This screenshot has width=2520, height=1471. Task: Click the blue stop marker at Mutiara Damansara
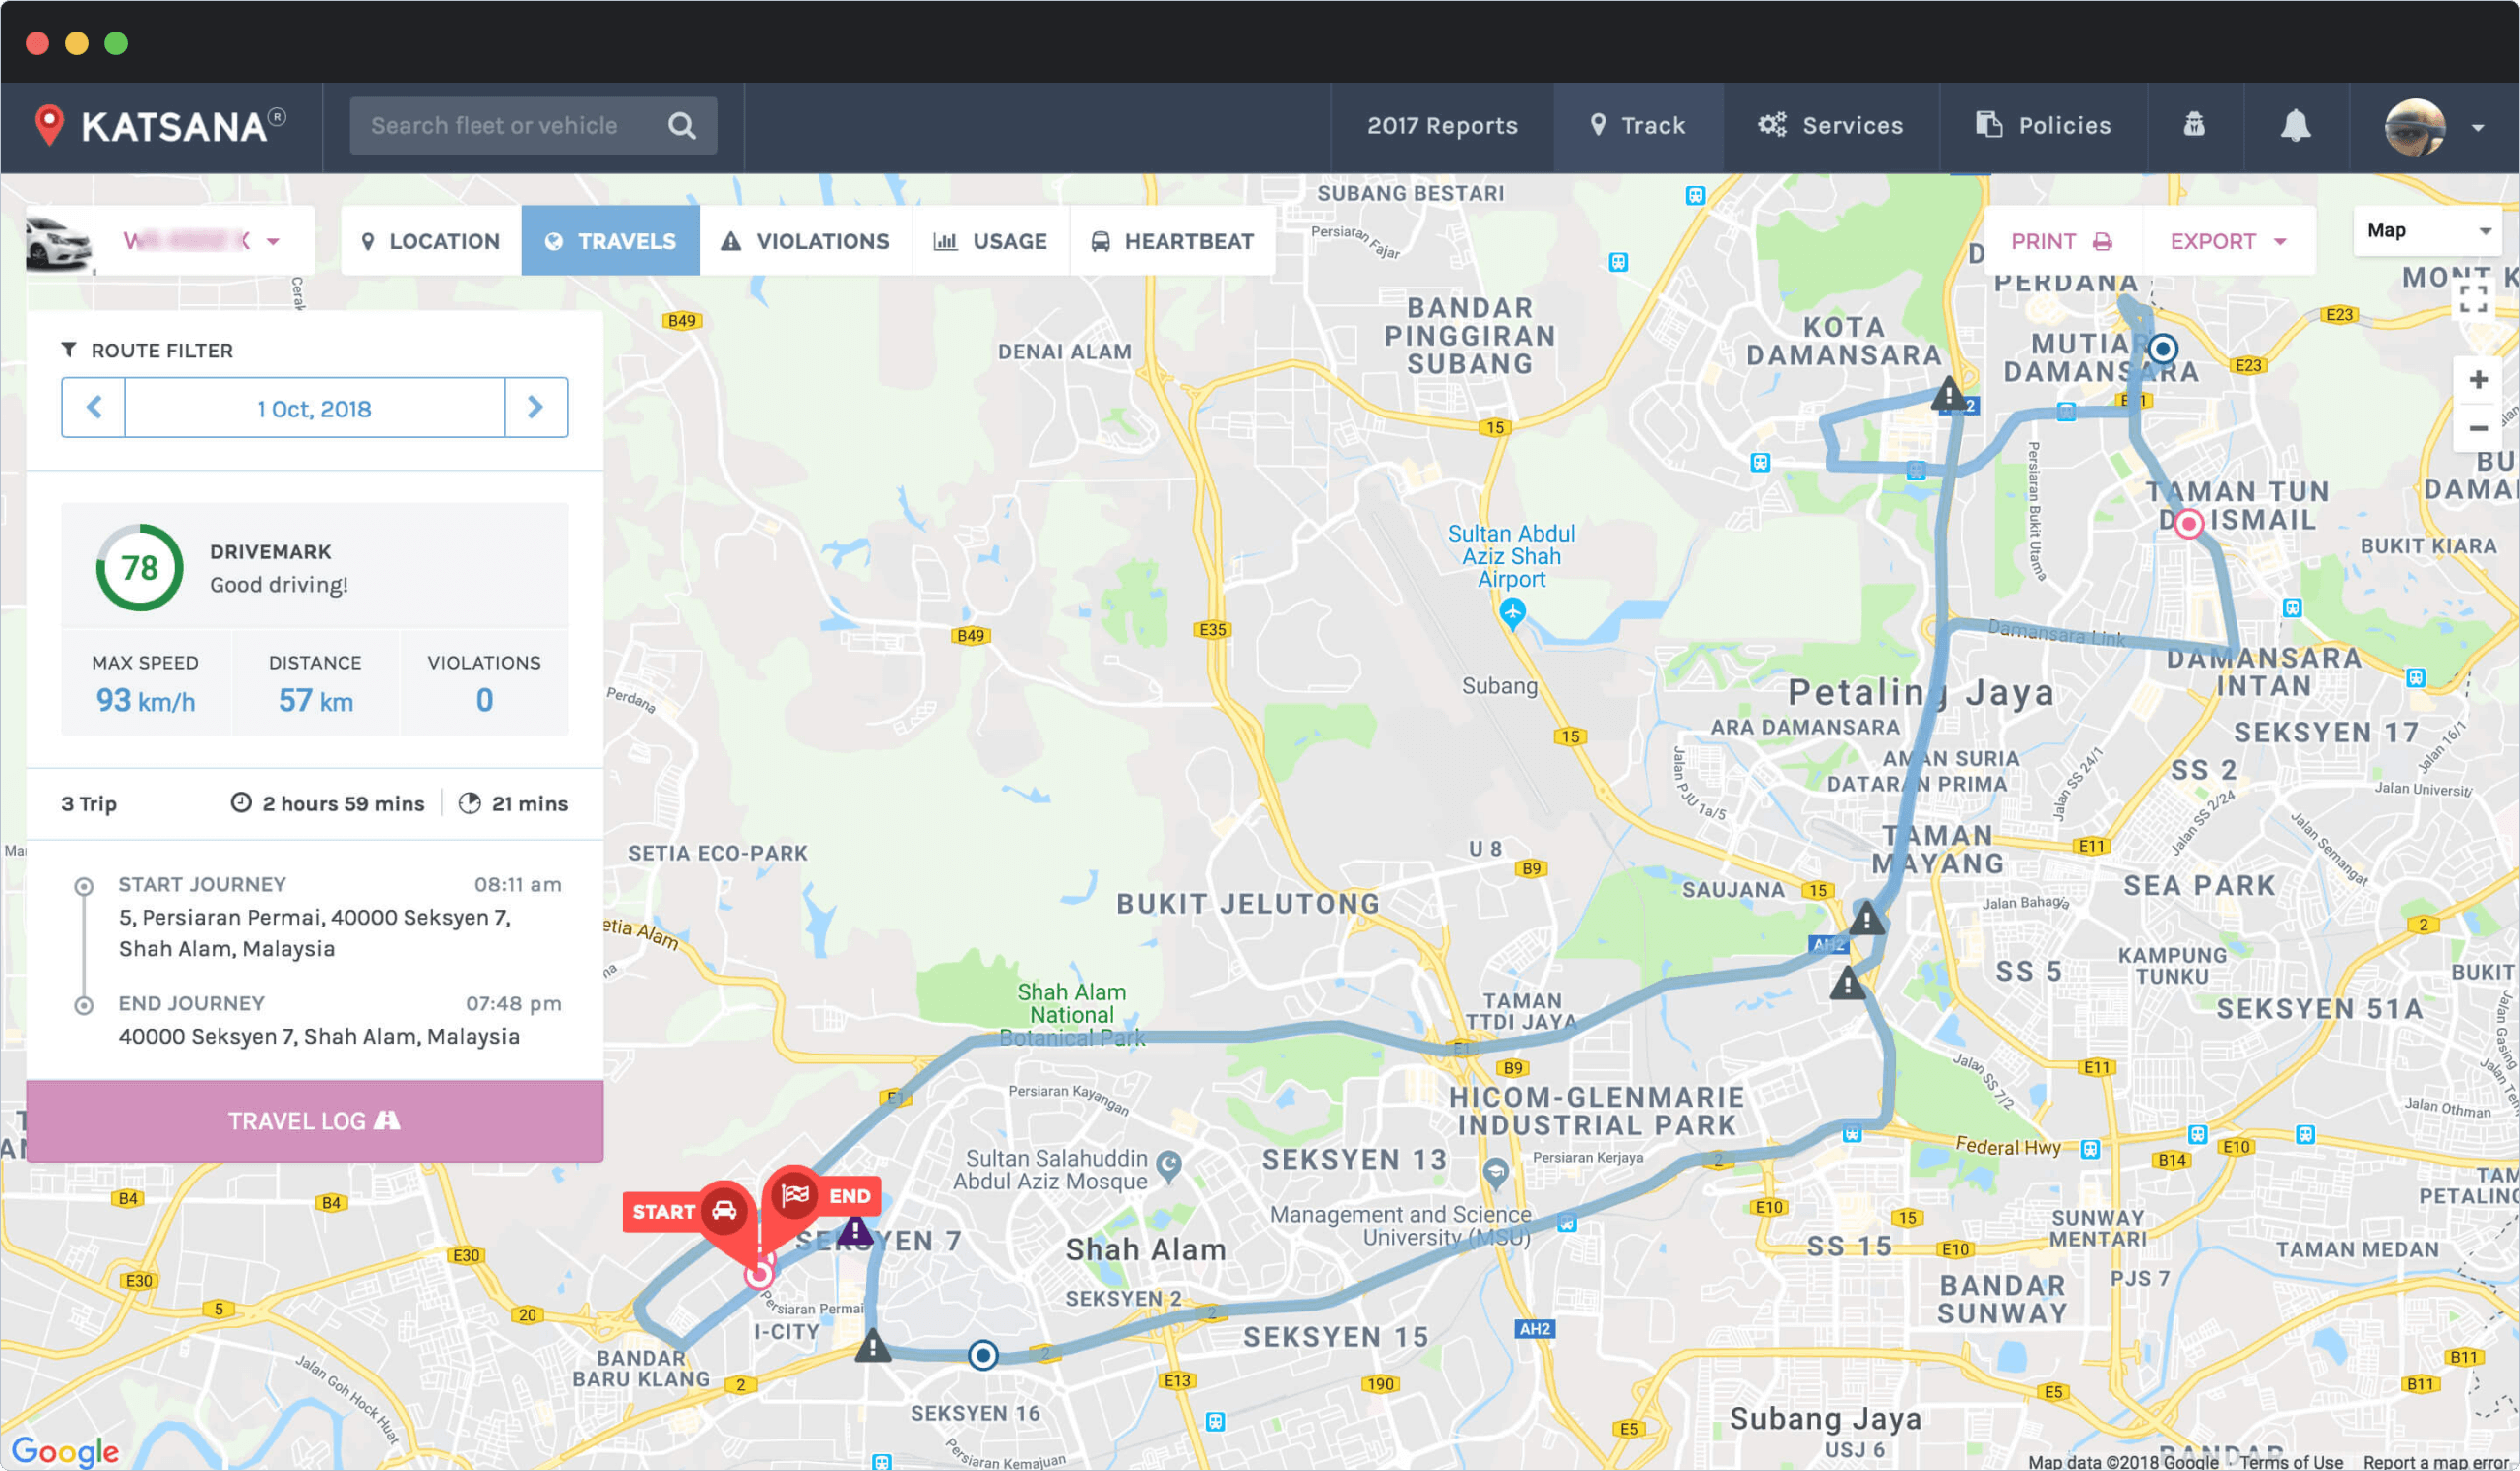[2163, 349]
